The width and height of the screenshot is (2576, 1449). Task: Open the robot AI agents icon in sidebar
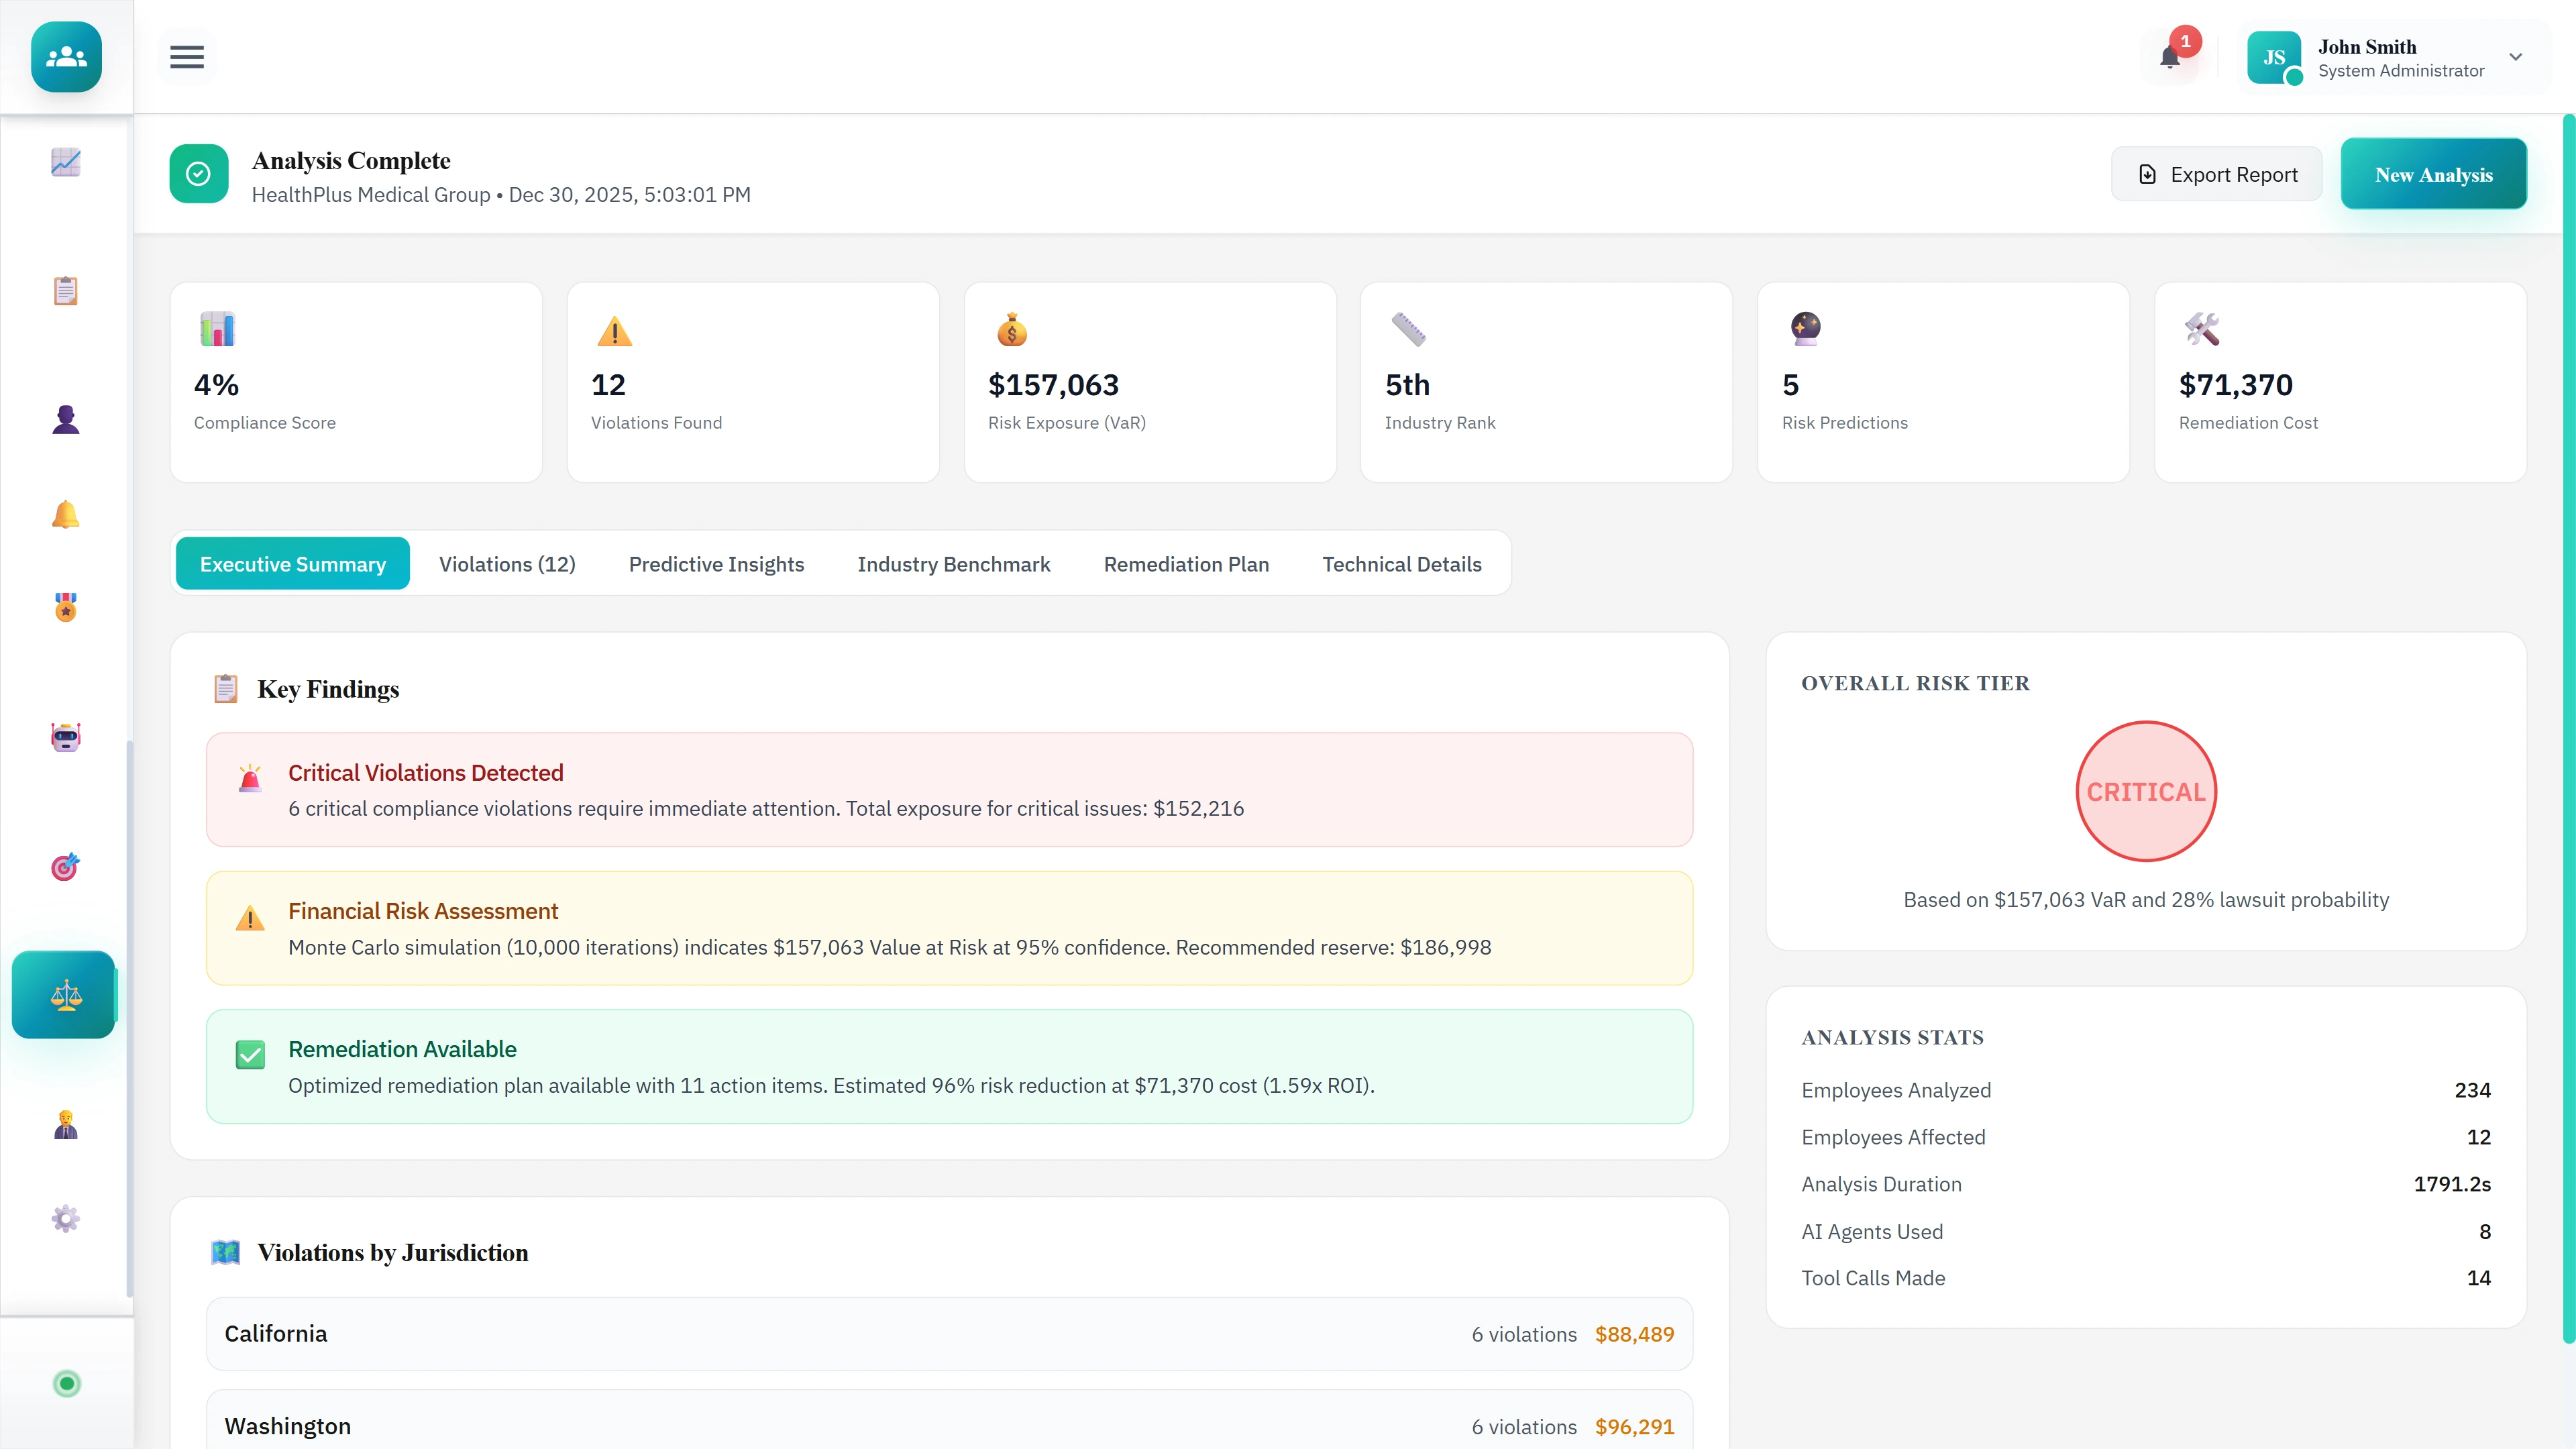pyautogui.click(x=64, y=737)
